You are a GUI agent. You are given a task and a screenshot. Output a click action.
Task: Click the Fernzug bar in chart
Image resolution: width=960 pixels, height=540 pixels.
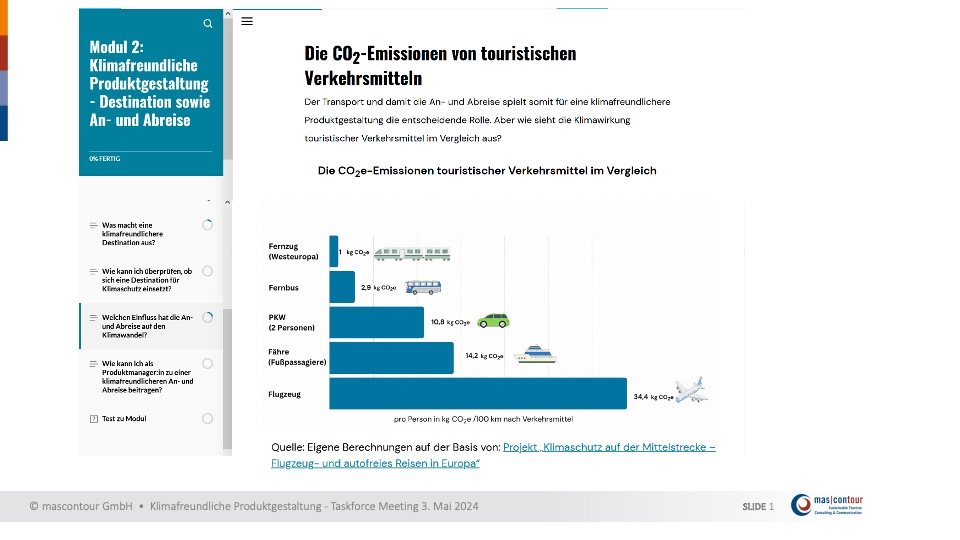(334, 251)
